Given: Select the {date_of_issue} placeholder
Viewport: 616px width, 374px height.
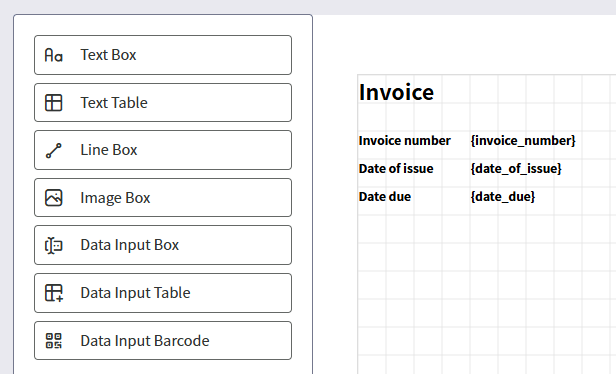Looking at the screenshot, I should 516,169.
